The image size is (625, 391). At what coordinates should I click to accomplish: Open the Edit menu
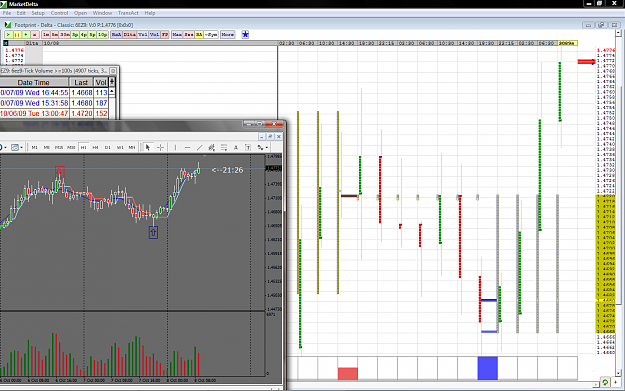(x=21, y=13)
